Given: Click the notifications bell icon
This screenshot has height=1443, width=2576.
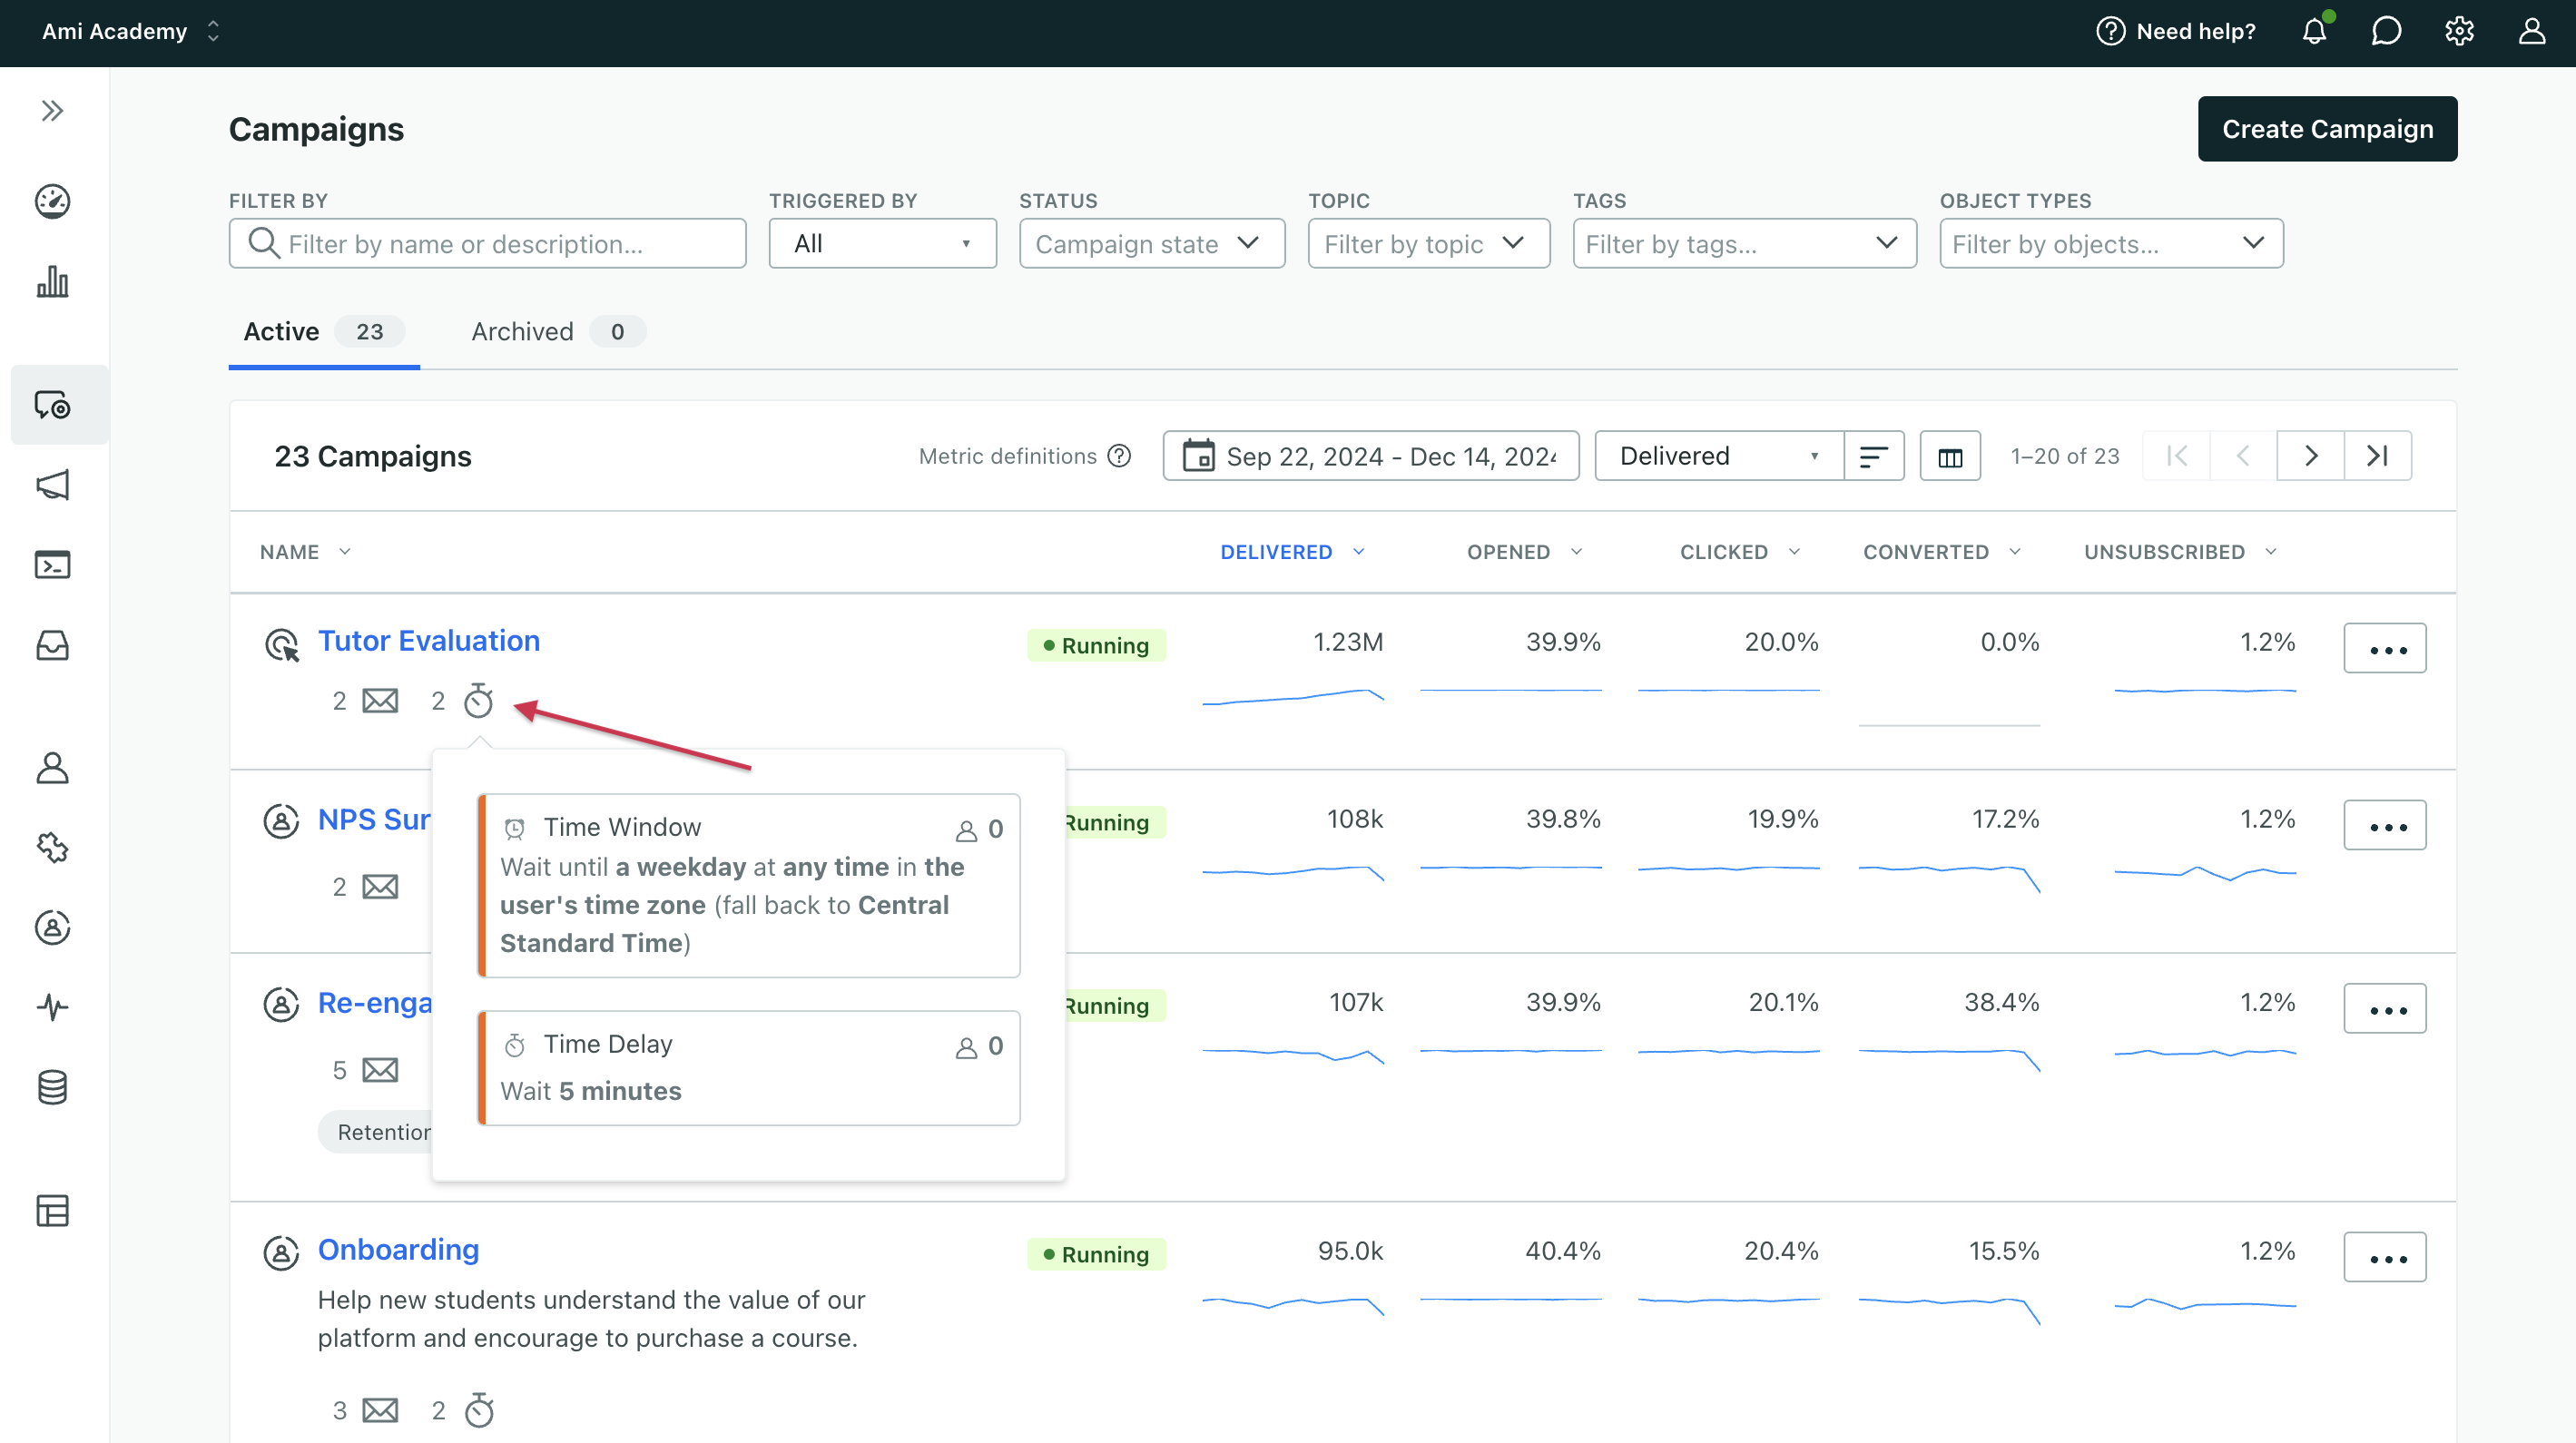Looking at the screenshot, I should point(2314,31).
